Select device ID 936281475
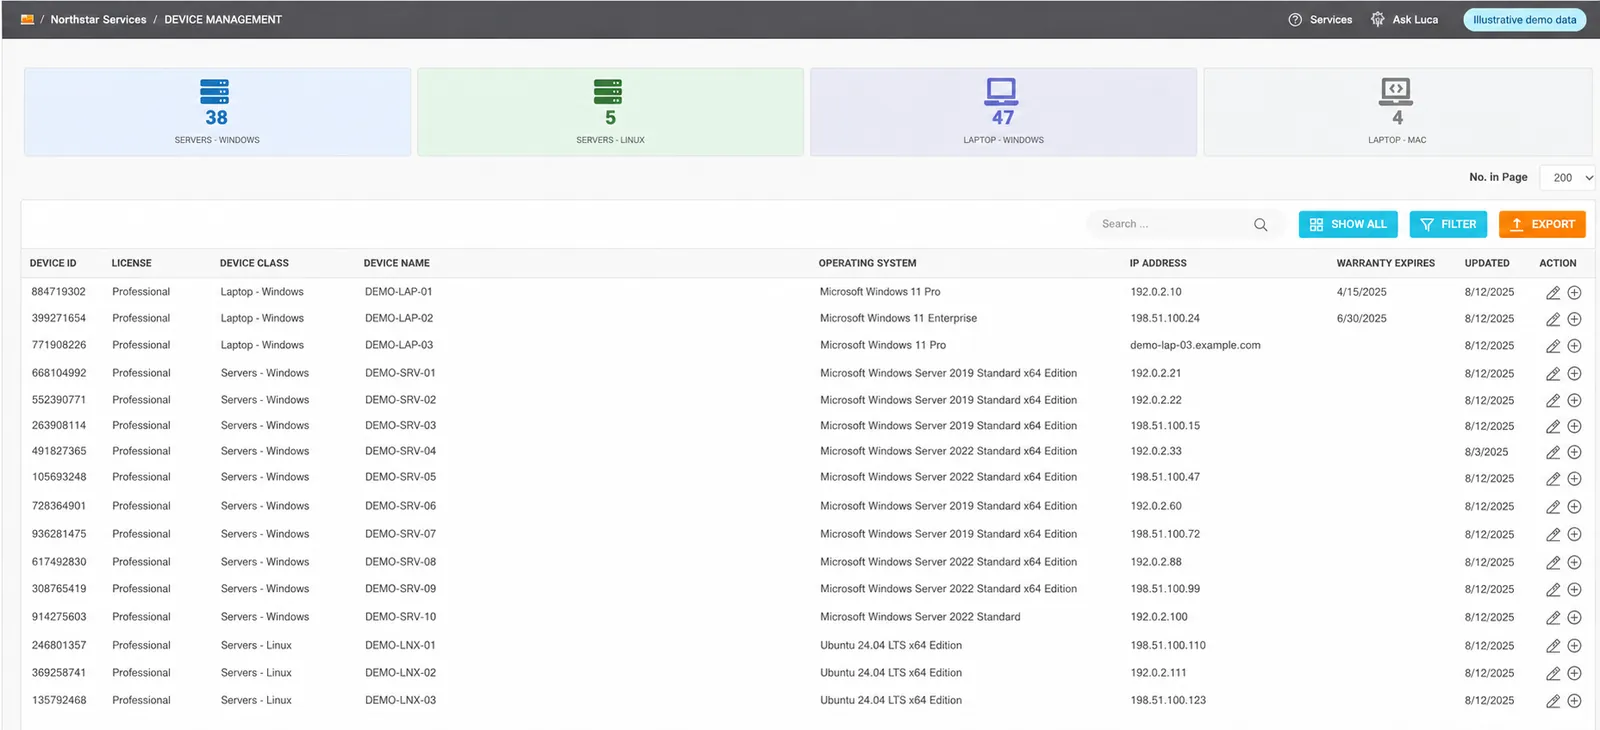The image size is (1600, 730). pos(59,534)
